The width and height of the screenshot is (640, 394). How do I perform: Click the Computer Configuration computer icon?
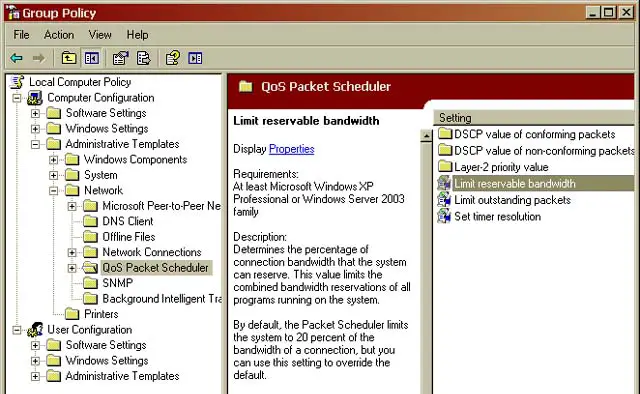coord(35,98)
